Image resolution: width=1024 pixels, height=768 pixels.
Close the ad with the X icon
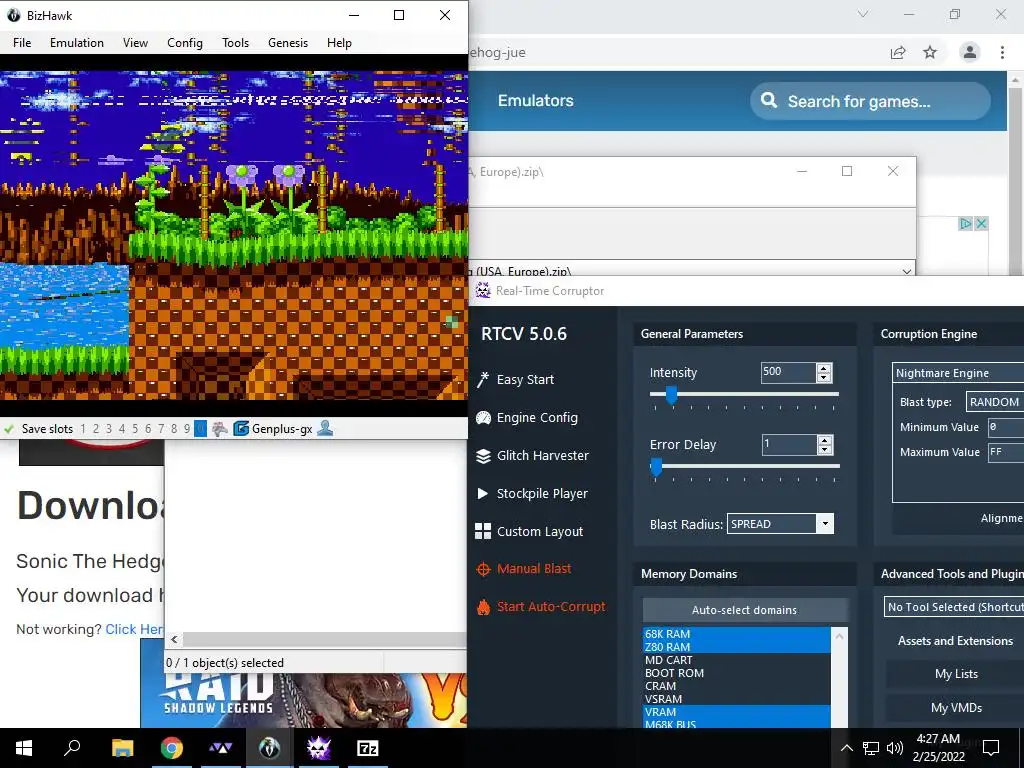980,223
